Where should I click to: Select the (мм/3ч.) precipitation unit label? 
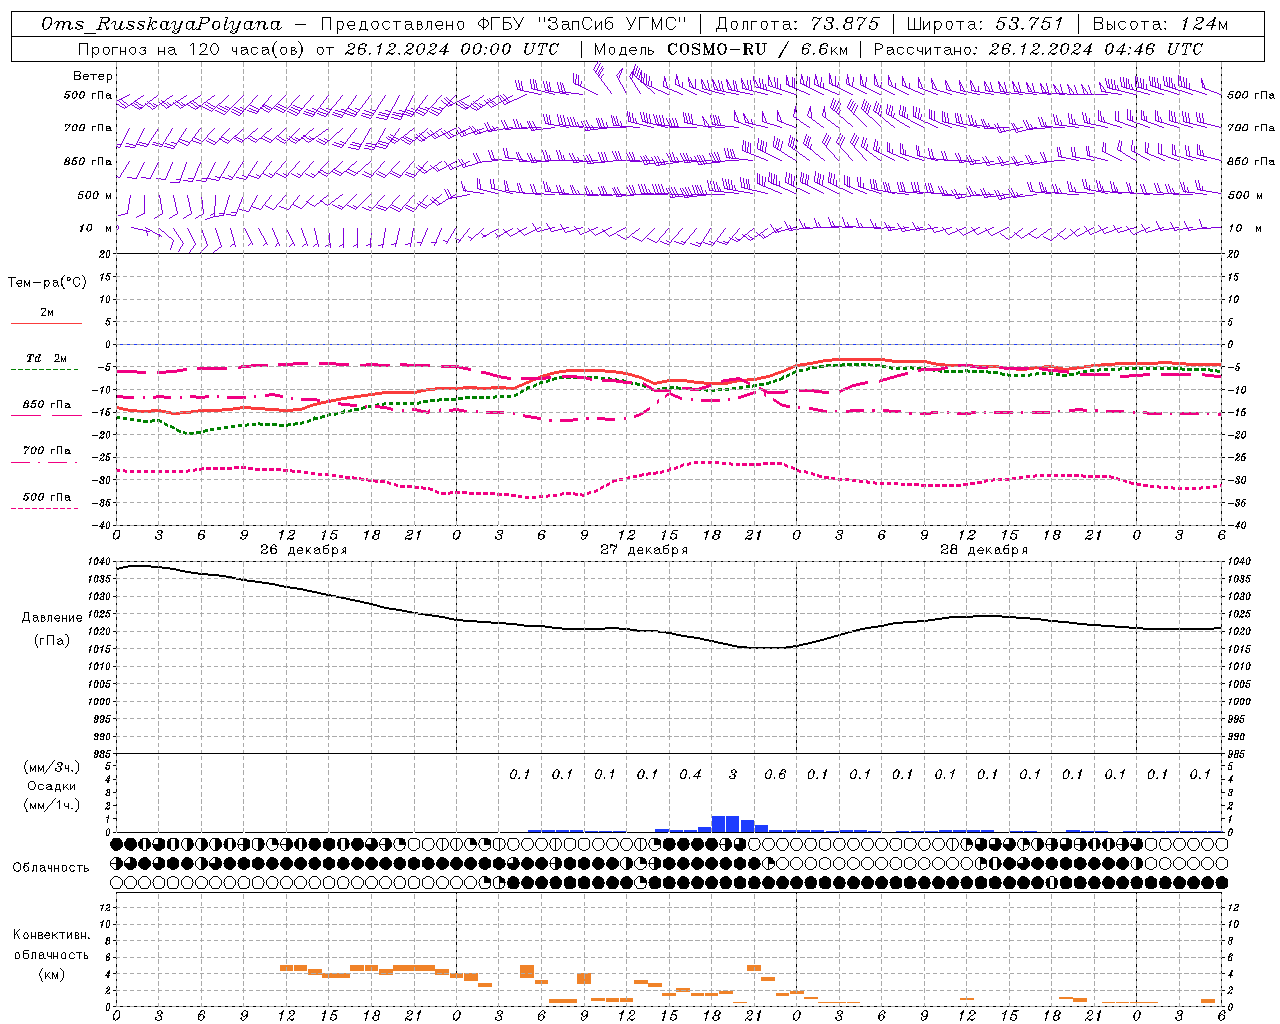pos(52,767)
